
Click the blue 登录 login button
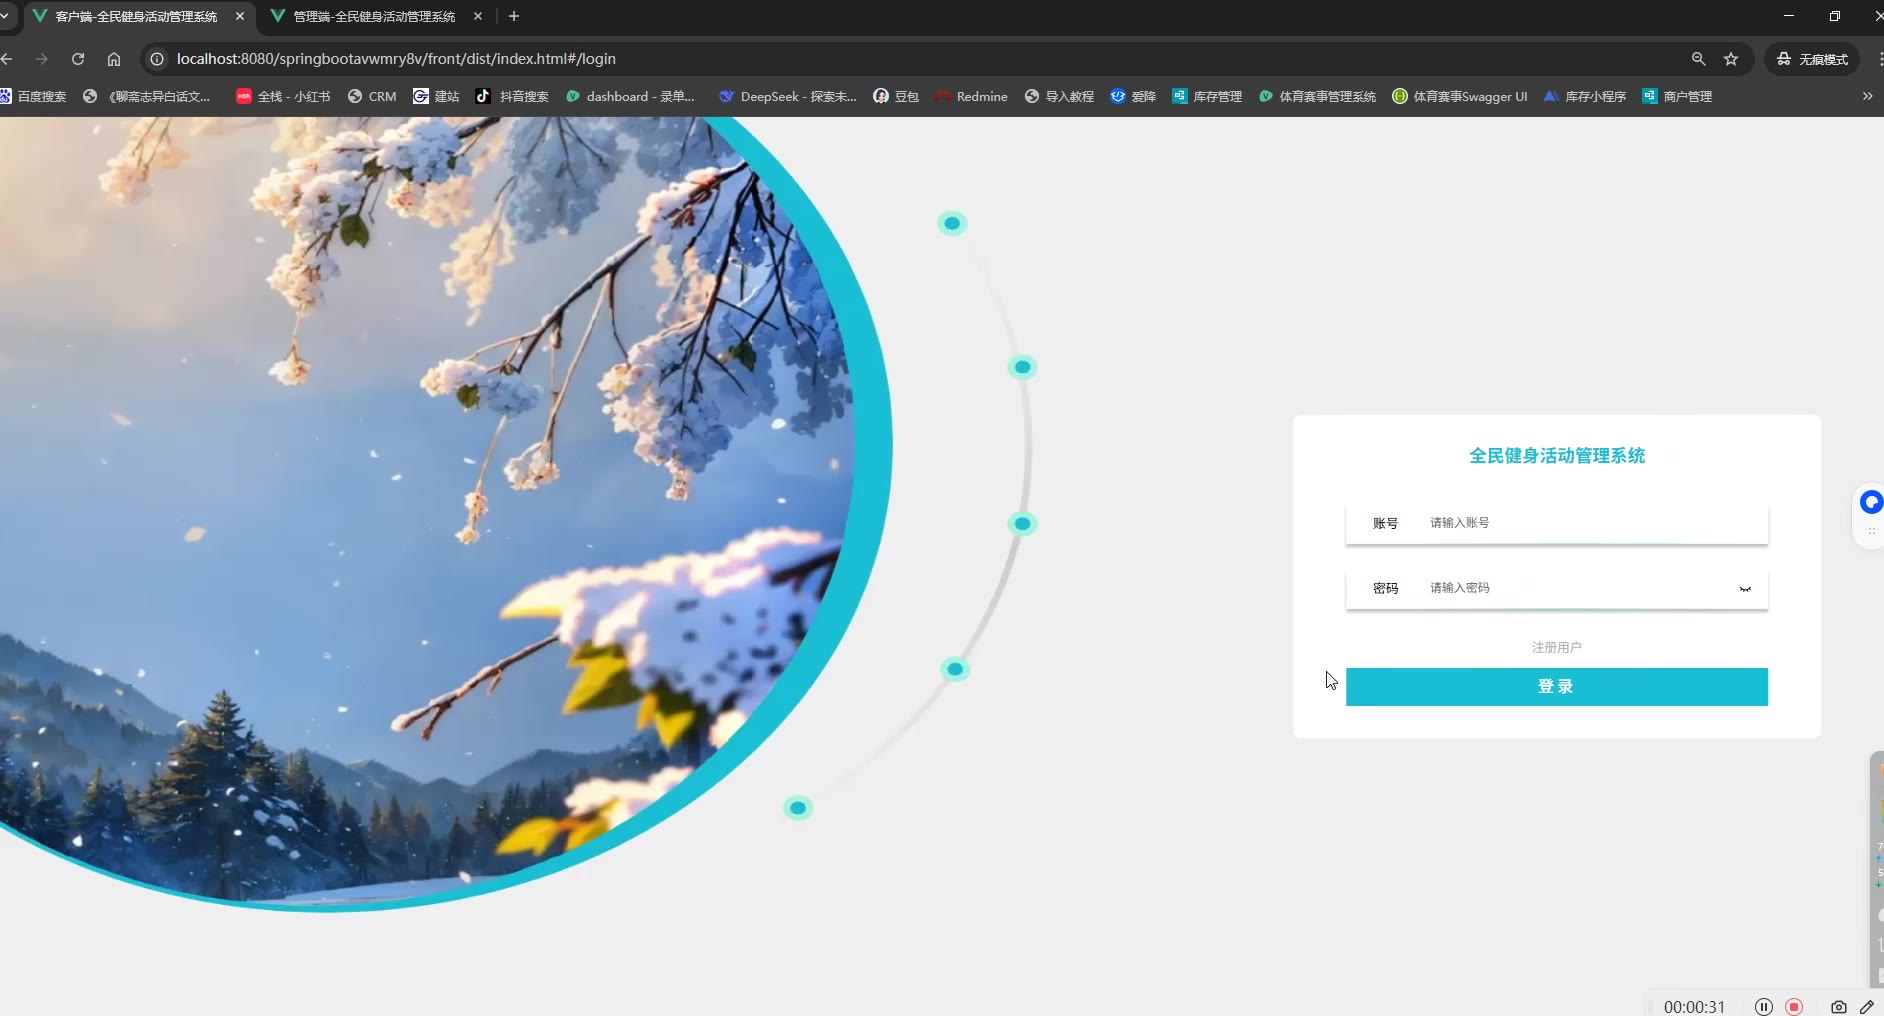[1556, 687]
